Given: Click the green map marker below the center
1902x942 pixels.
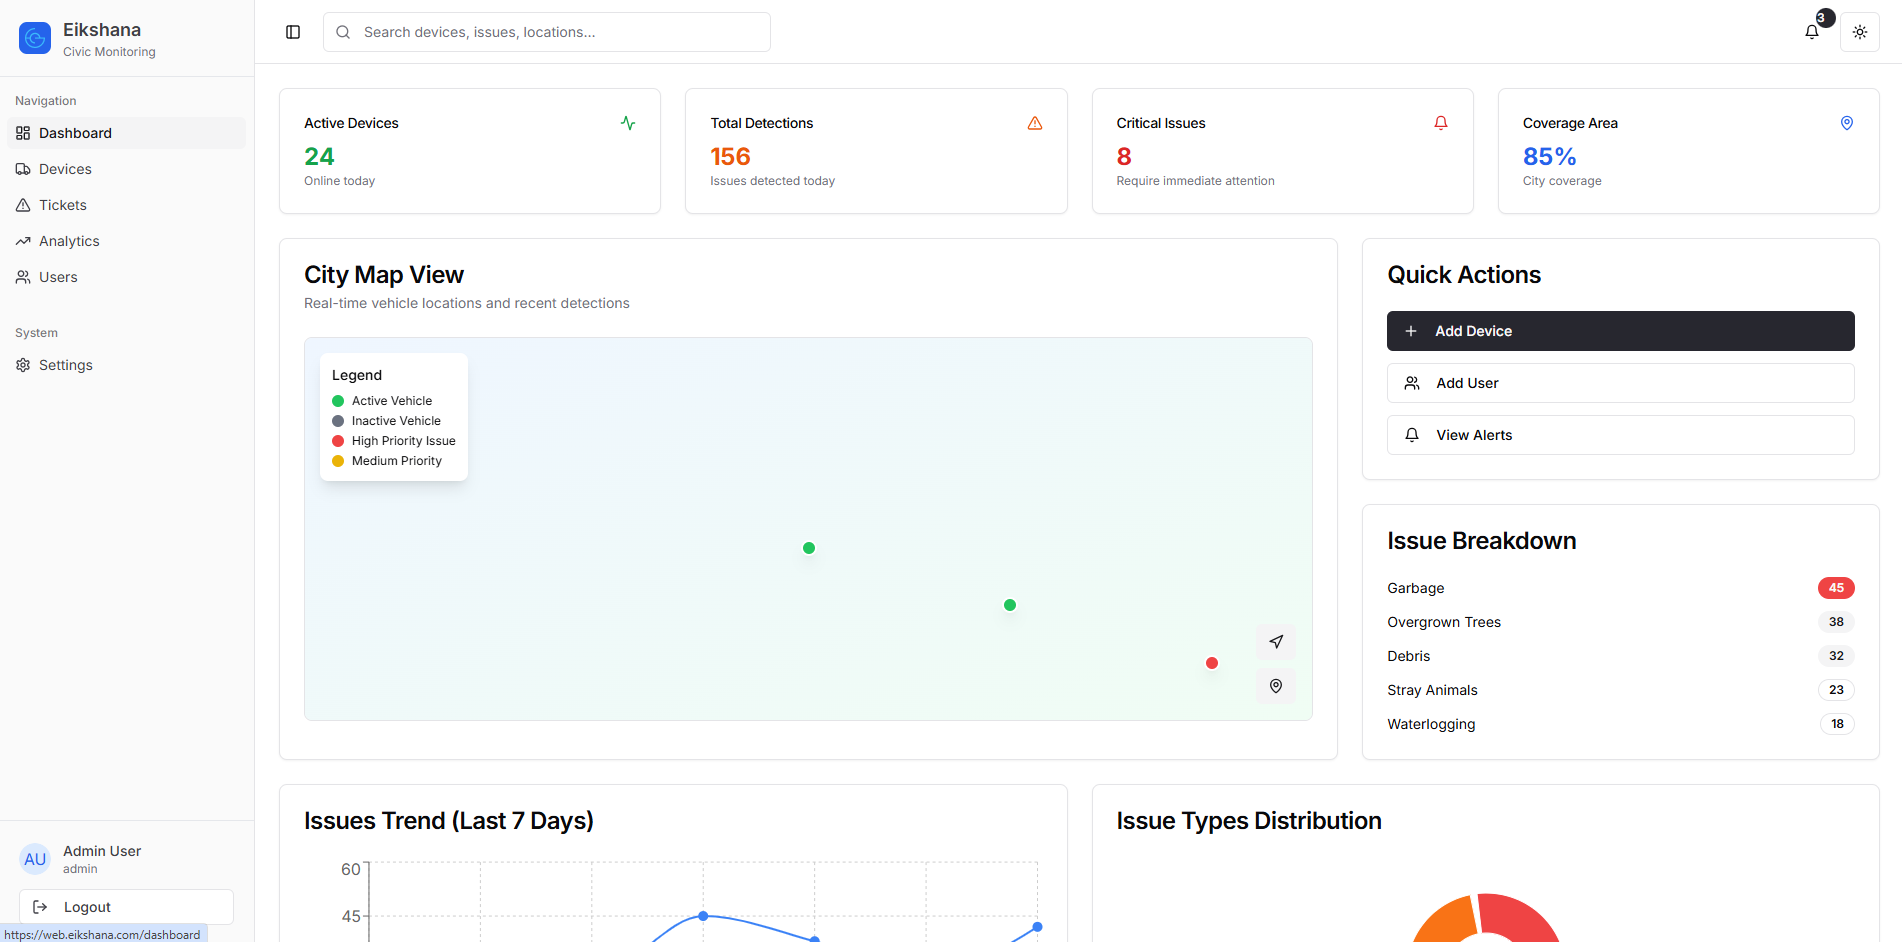Looking at the screenshot, I should click(1010, 605).
